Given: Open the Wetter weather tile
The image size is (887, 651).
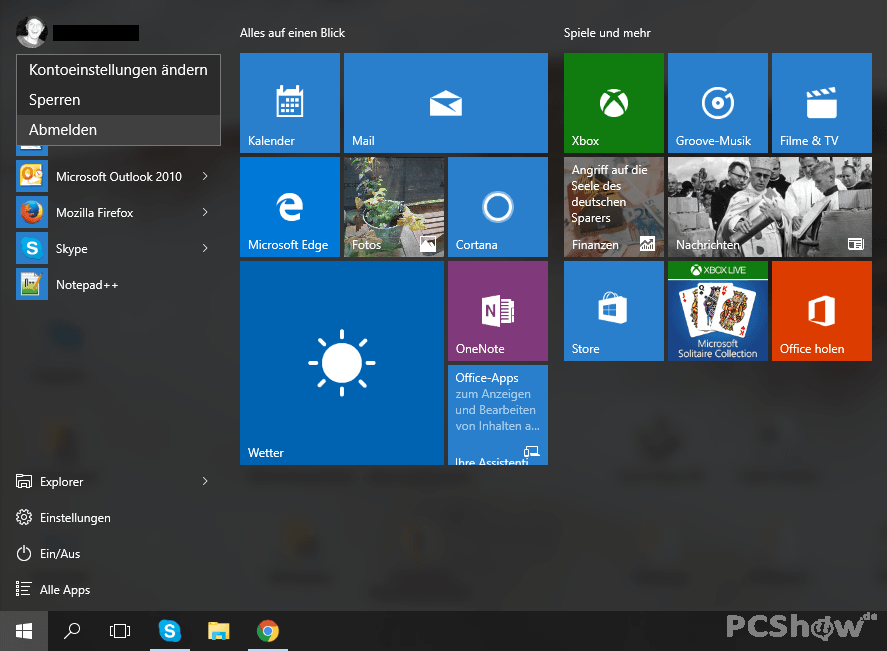Looking at the screenshot, I should pos(342,363).
